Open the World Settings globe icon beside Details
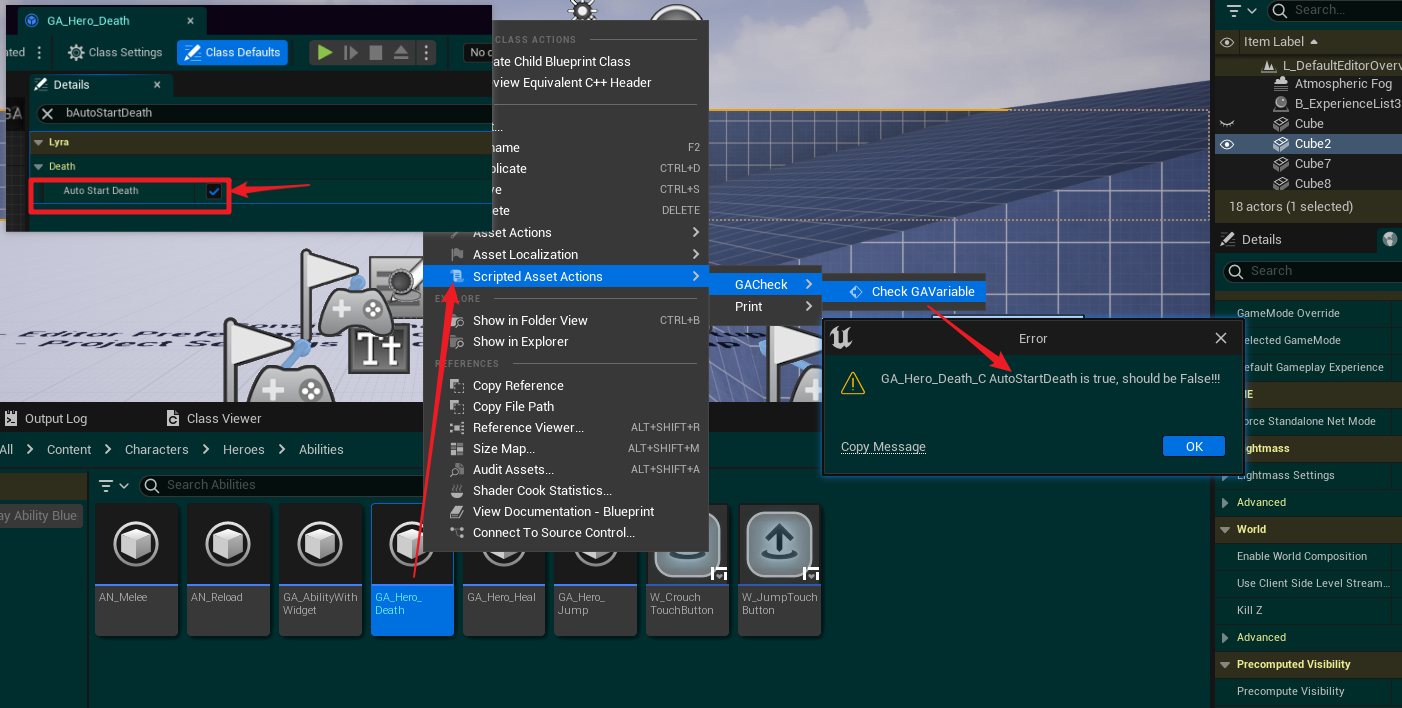Screen dimensions: 1402x708 (x=1389, y=239)
